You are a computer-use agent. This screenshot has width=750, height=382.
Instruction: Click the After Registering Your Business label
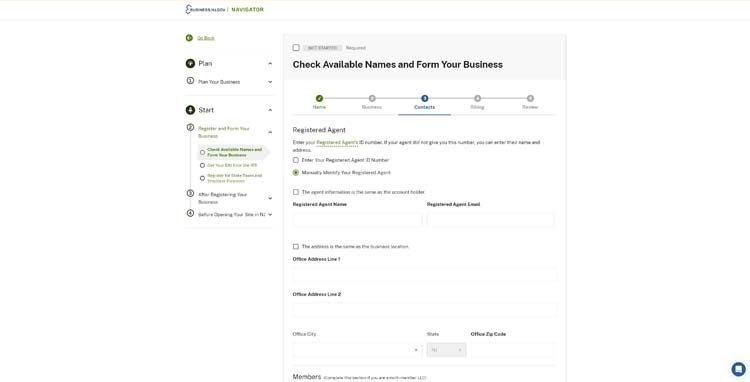(222, 198)
